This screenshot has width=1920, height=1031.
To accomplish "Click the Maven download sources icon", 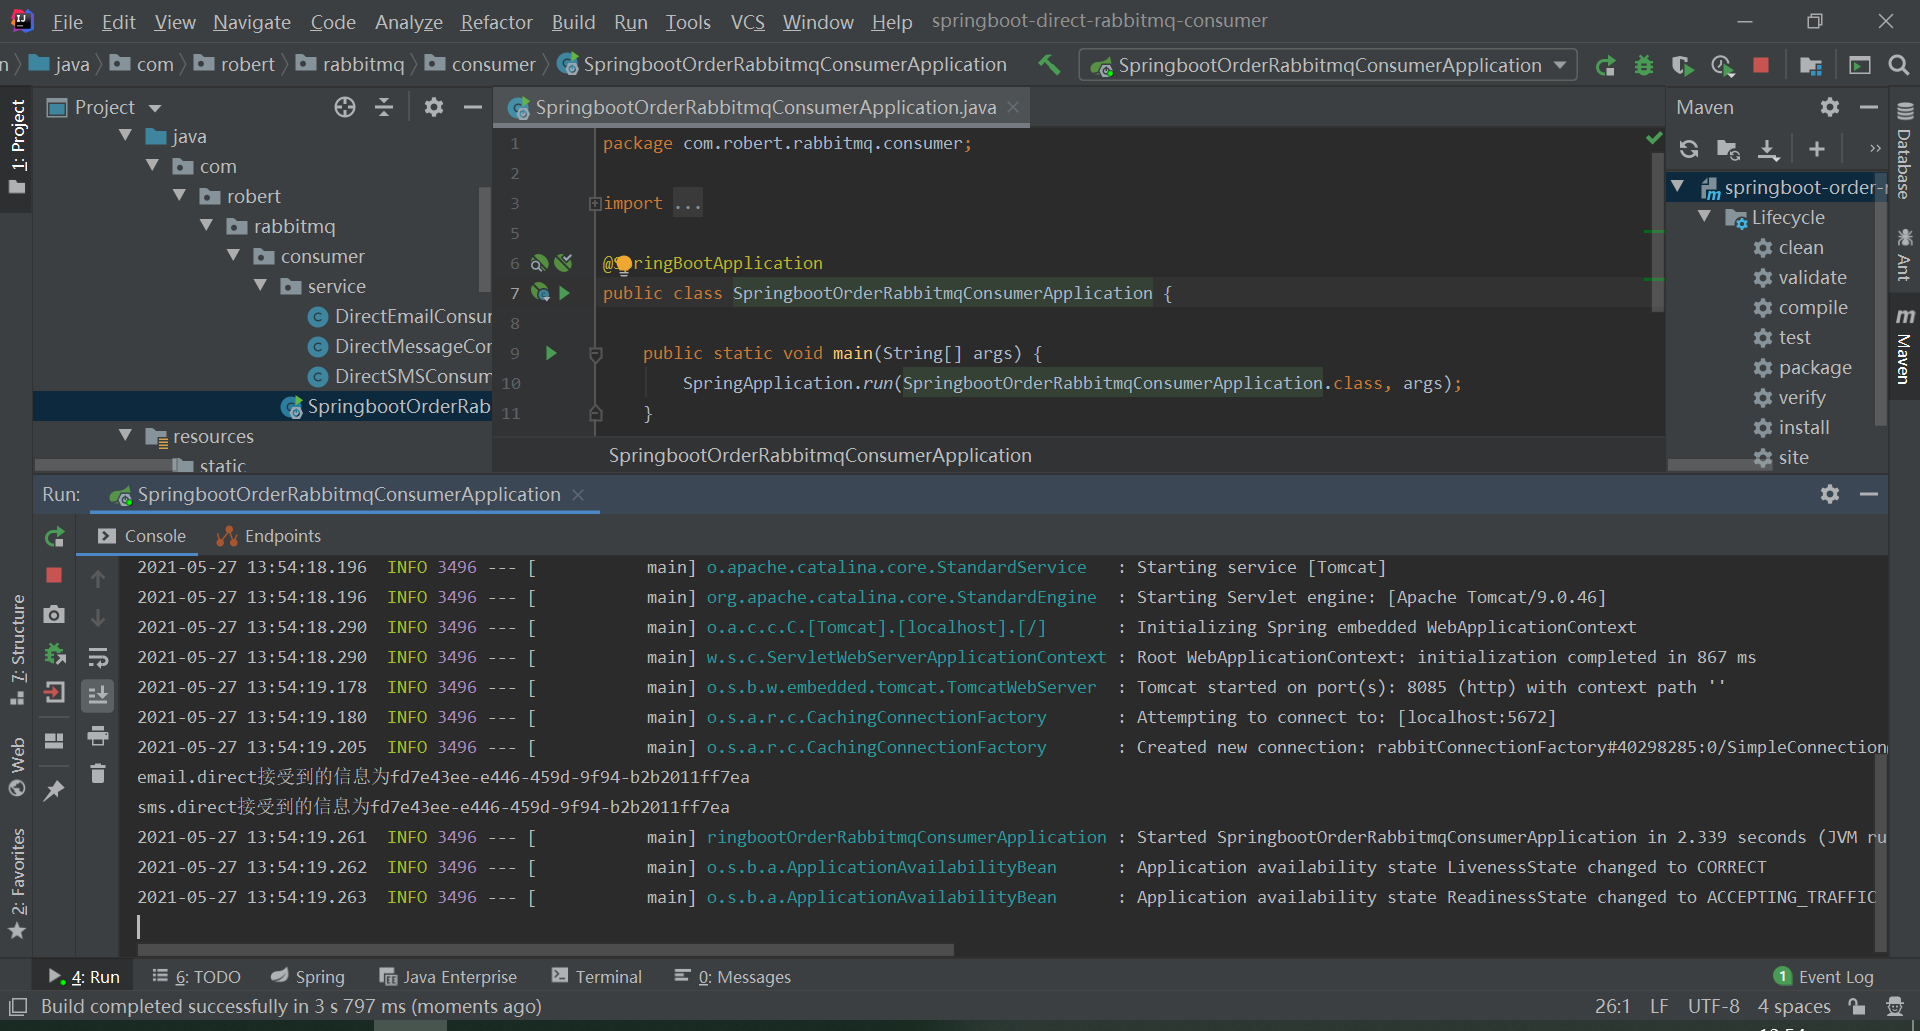I will (1768, 149).
